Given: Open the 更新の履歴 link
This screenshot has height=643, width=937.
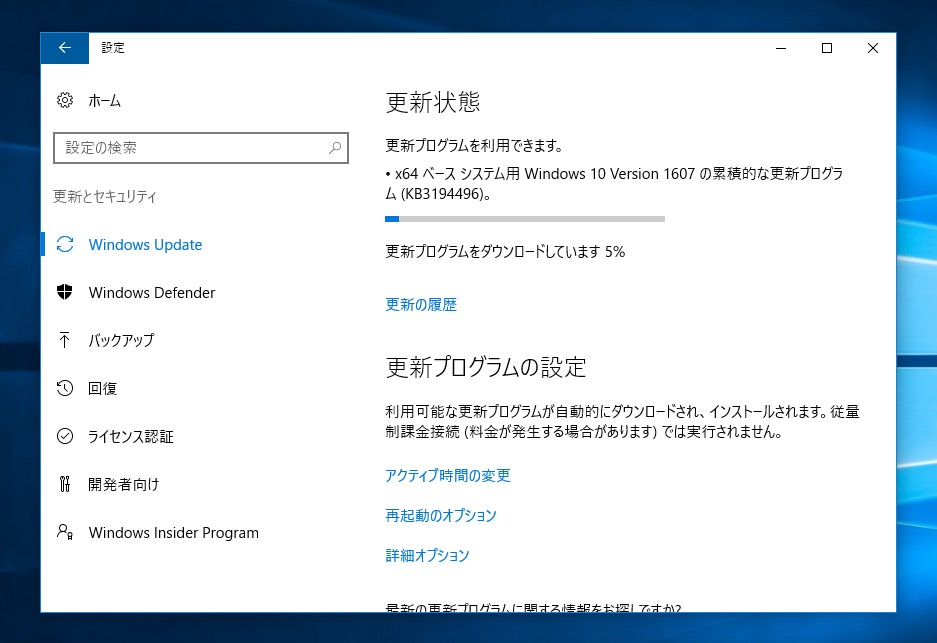Looking at the screenshot, I should tap(421, 305).
